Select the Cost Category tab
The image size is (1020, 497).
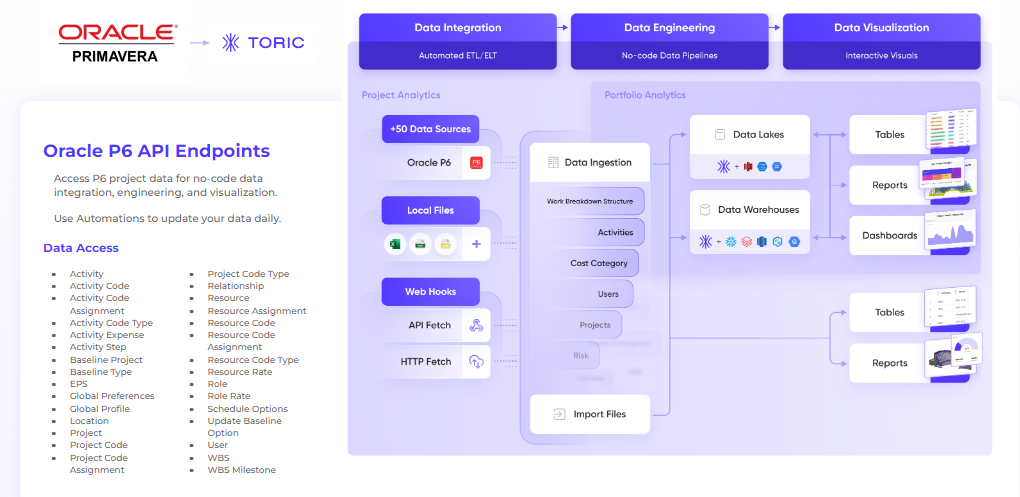pos(585,263)
